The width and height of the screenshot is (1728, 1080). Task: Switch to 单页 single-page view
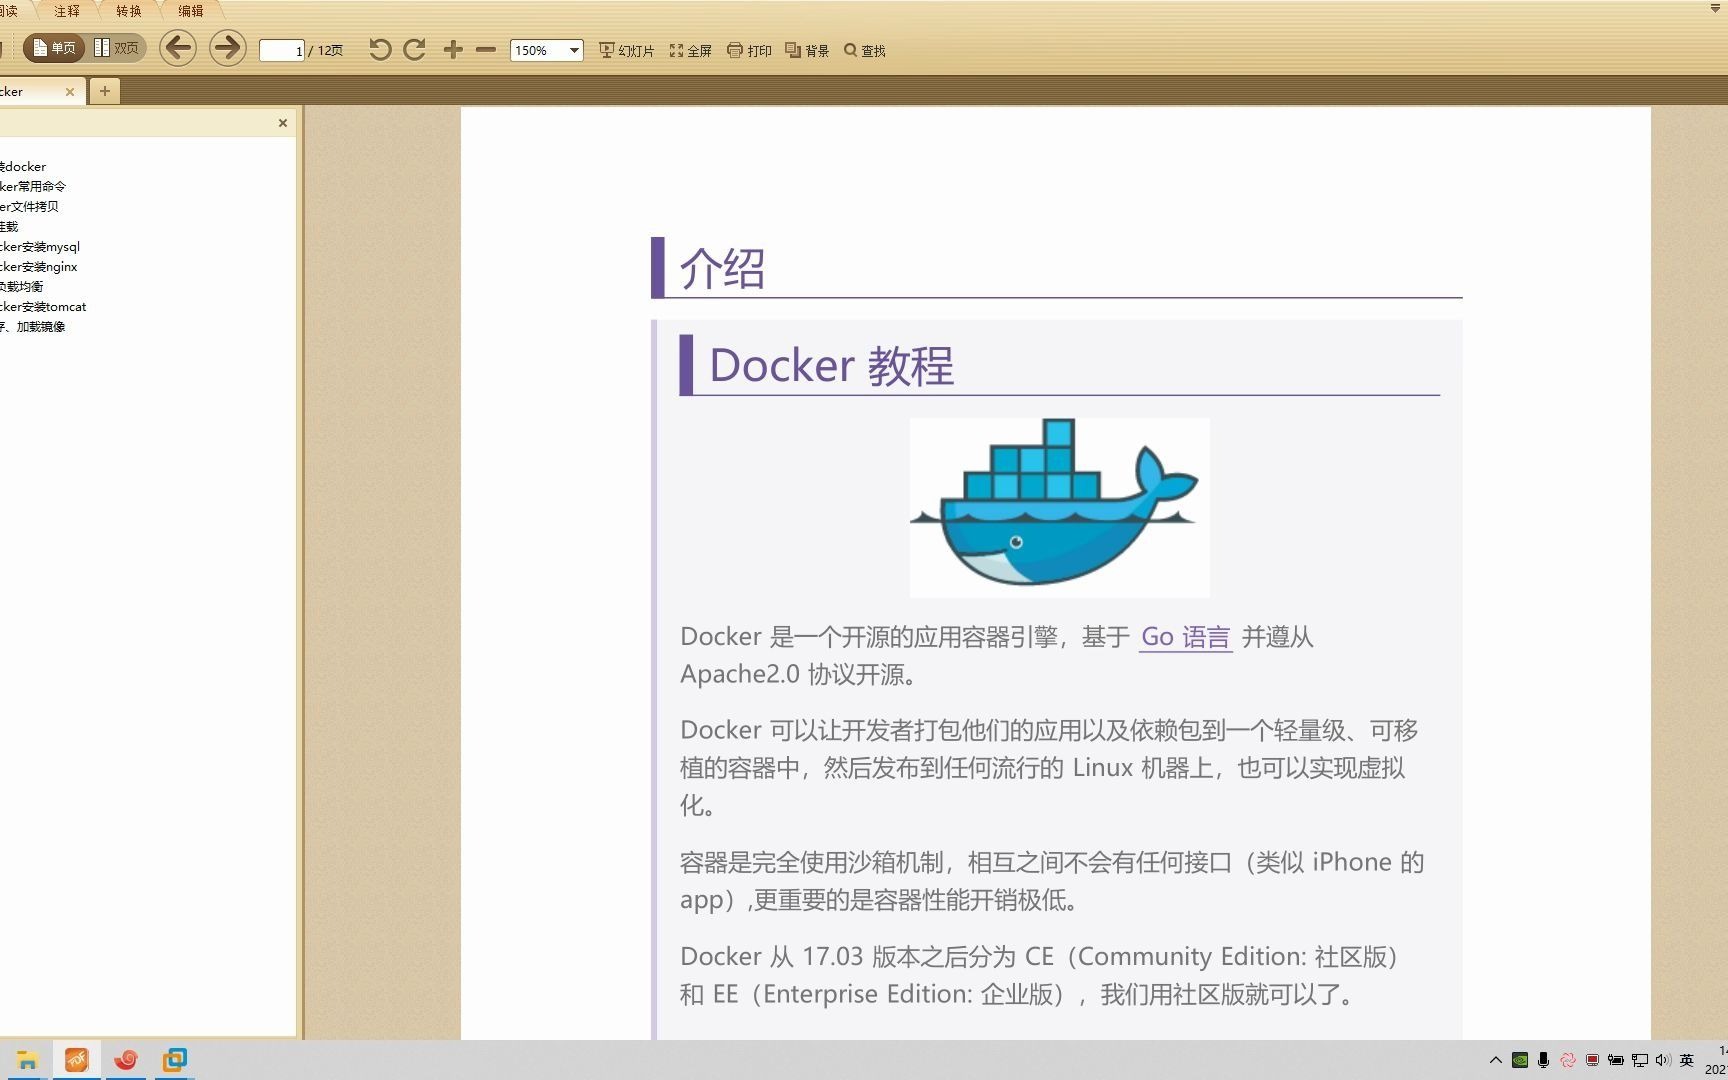[x=52, y=47]
